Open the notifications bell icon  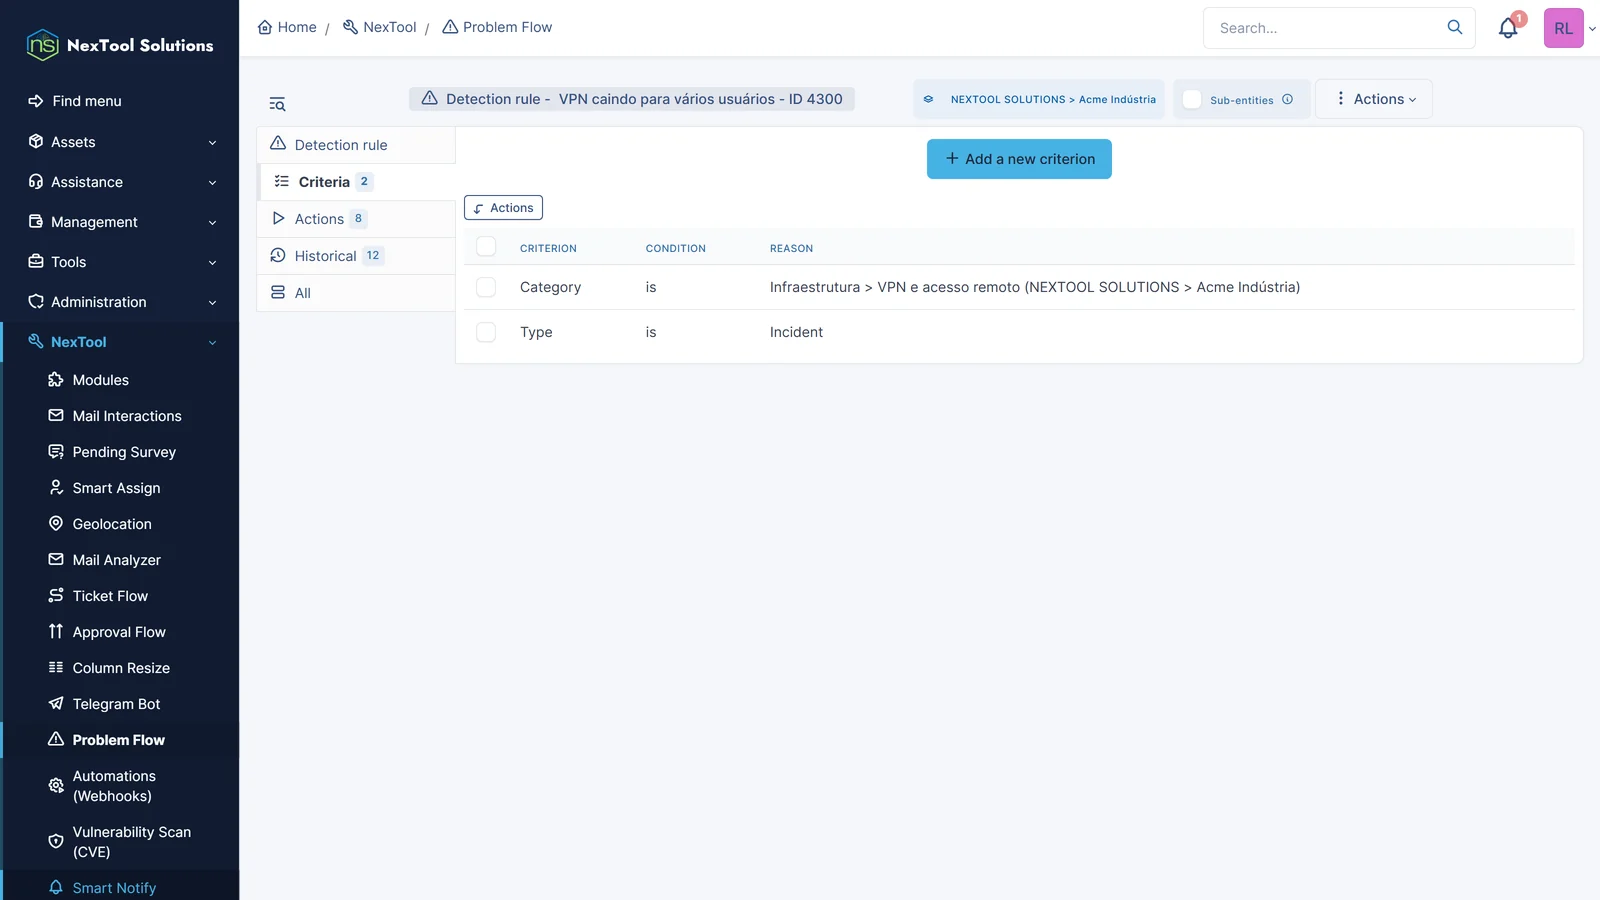click(1508, 28)
